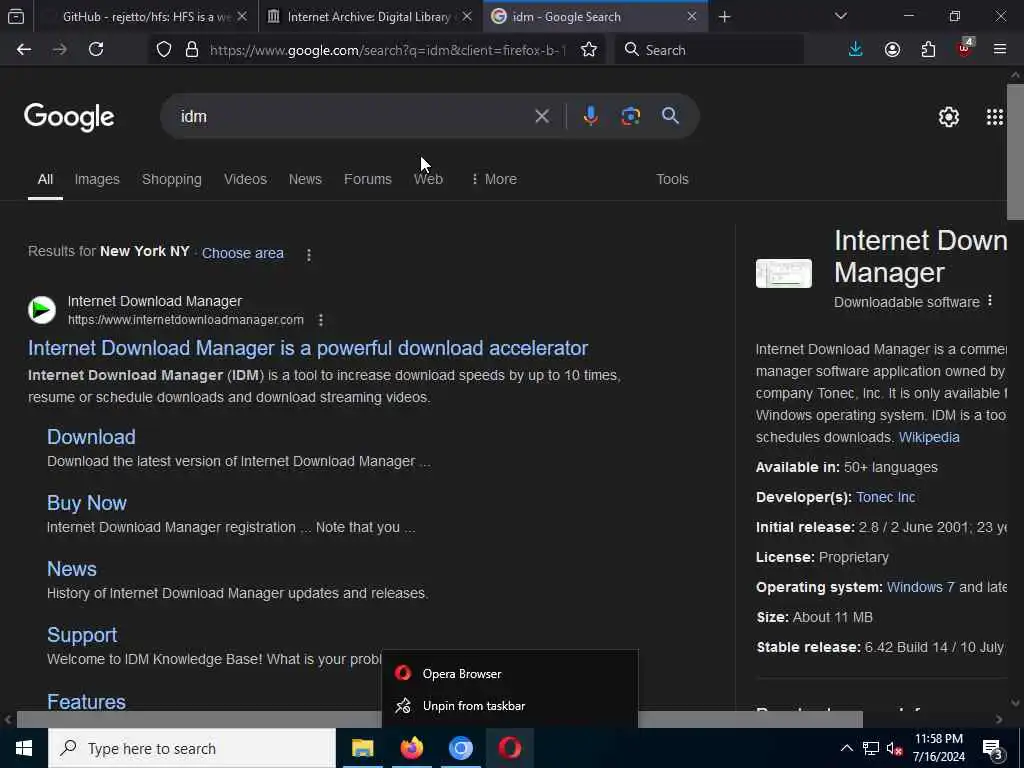Open location options three-dot menu
Screen dimensions: 1024x768
pyautogui.click(x=309, y=255)
